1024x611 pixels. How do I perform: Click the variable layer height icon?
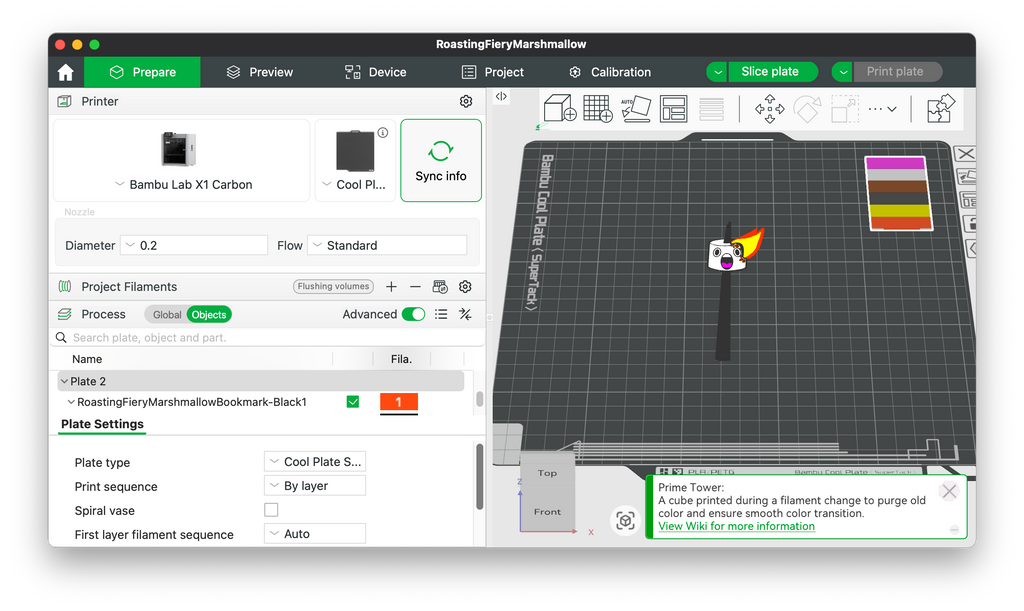click(x=711, y=108)
